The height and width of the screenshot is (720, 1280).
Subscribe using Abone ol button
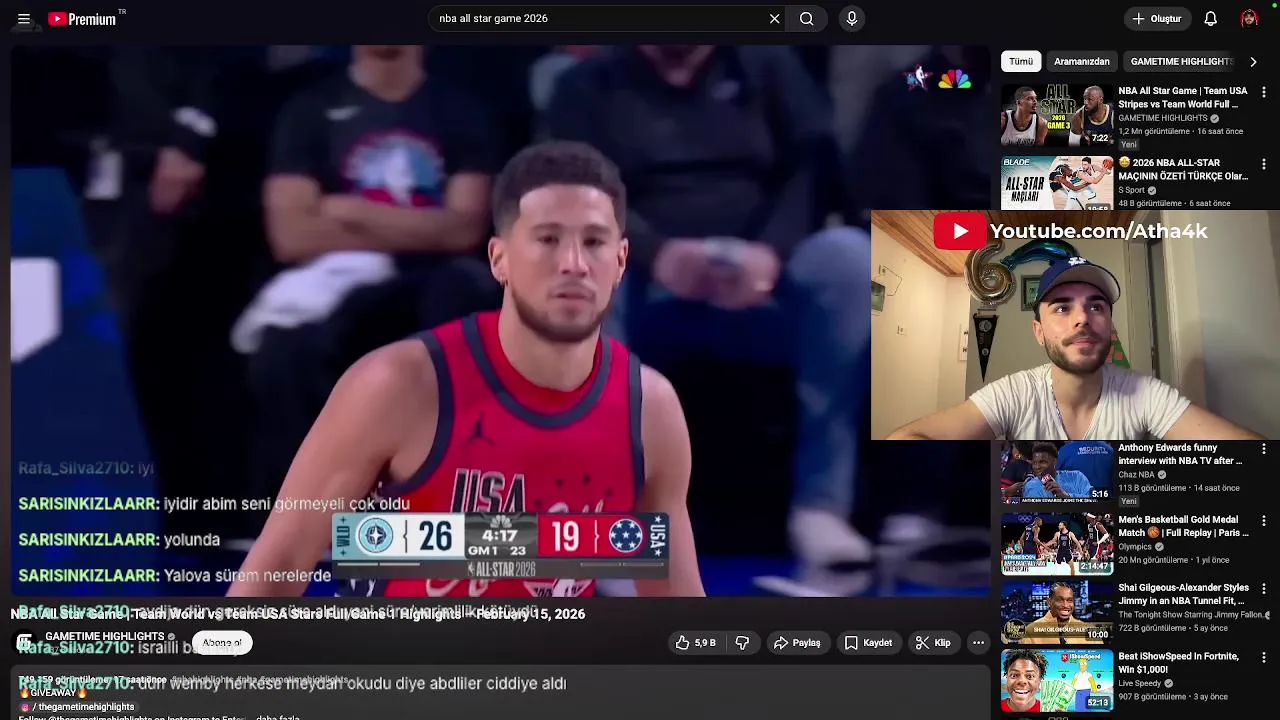(222, 643)
